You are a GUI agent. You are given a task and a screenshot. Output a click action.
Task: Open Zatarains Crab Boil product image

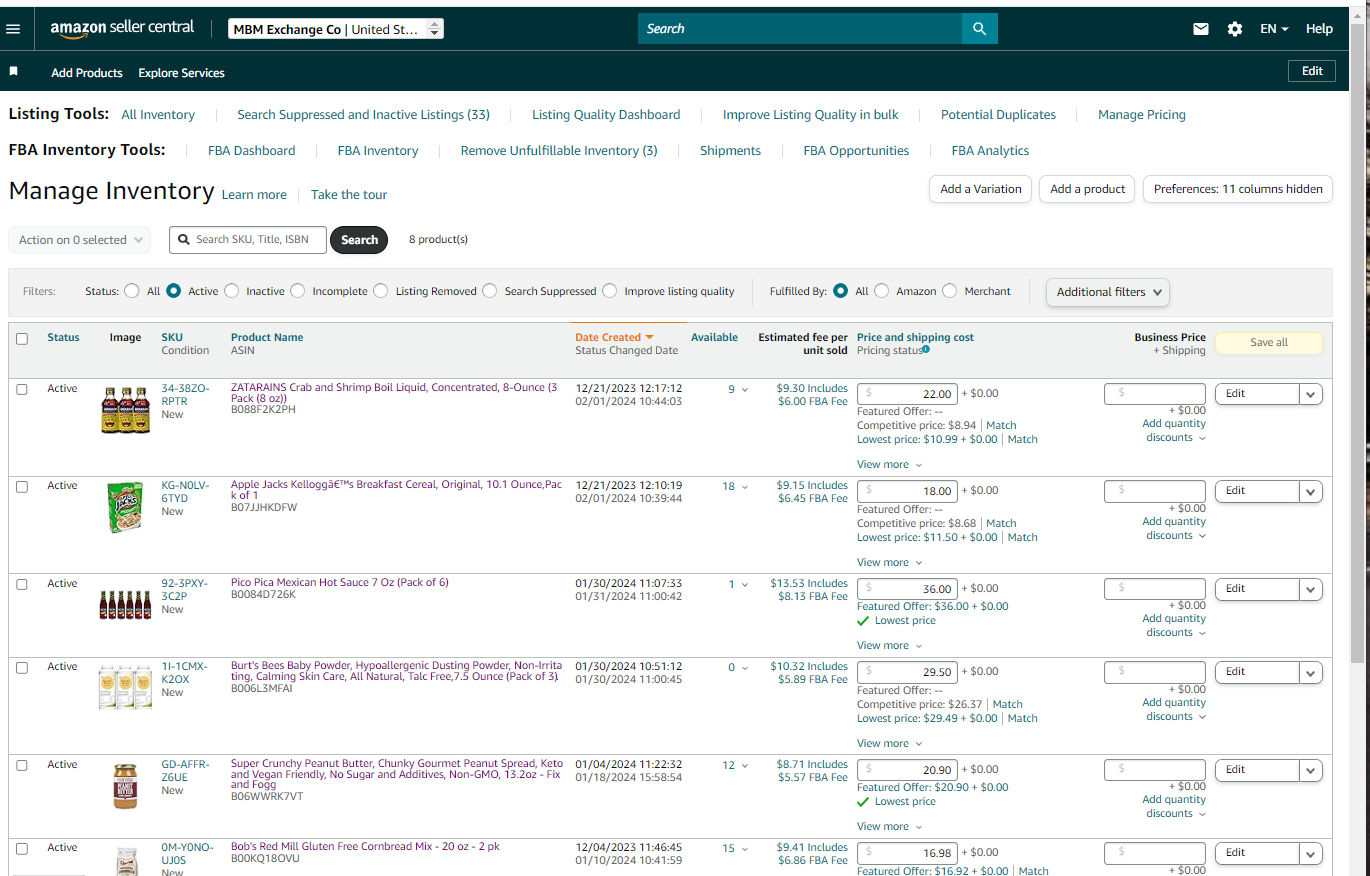pos(125,410)
